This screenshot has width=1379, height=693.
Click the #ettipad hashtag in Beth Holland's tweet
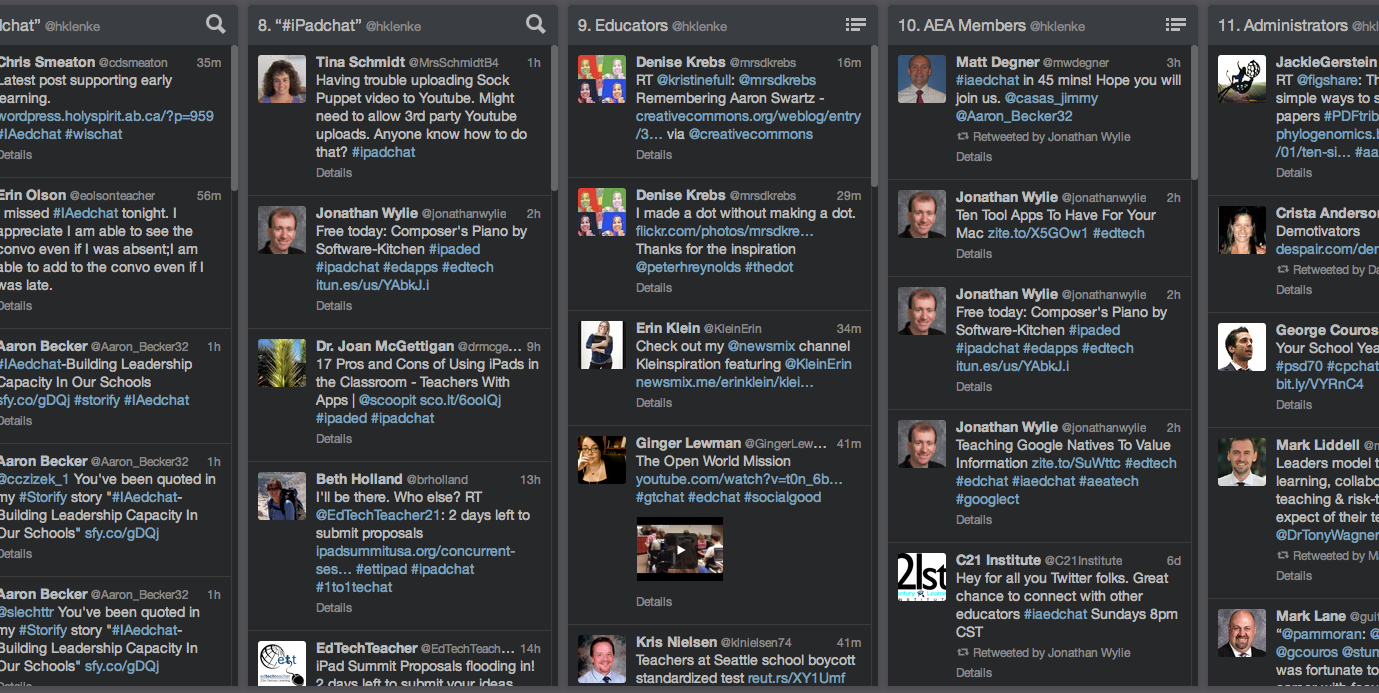pyautogui.click(x=380, y=569)
